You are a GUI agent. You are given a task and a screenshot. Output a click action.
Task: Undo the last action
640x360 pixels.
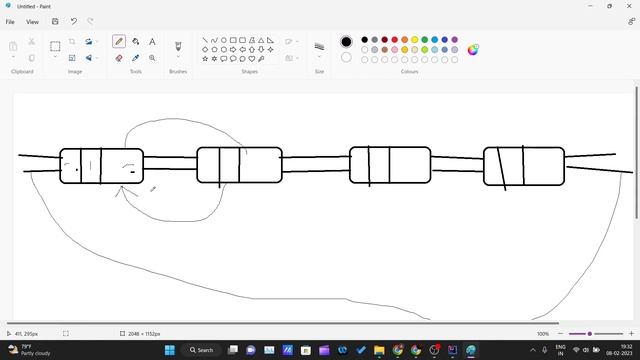tap(73, 21)
